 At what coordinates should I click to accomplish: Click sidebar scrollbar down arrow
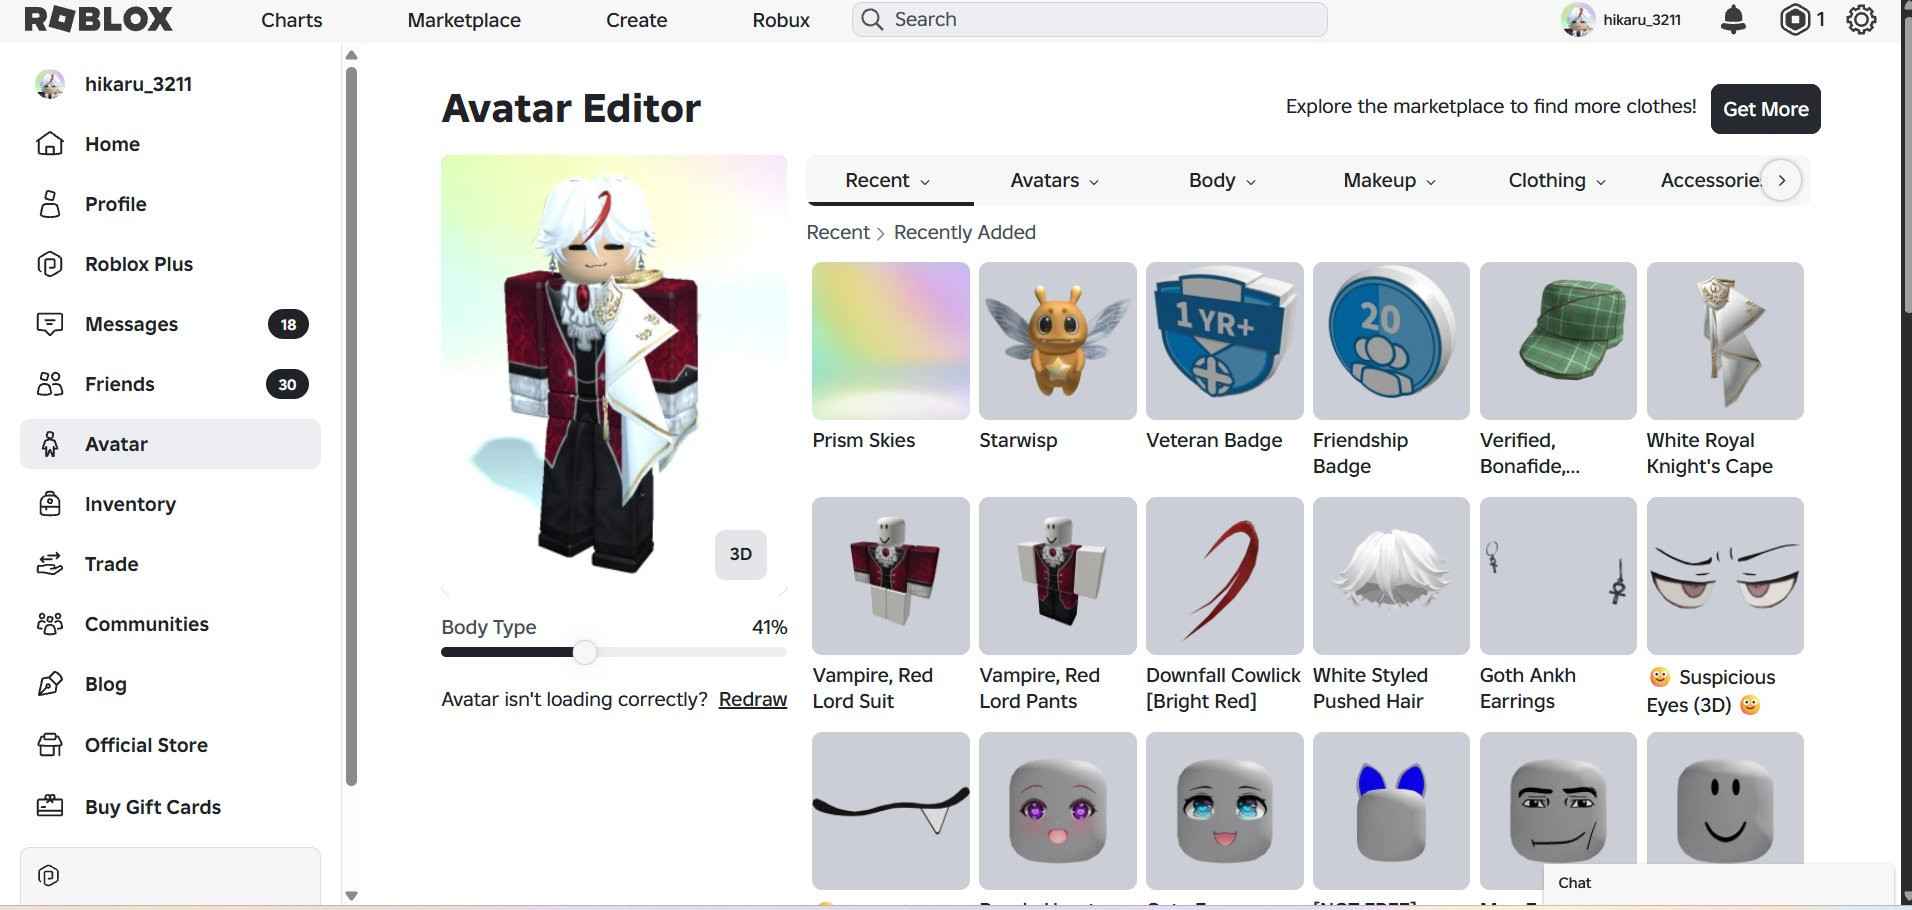pyautogui.click(x=351, y=895)
